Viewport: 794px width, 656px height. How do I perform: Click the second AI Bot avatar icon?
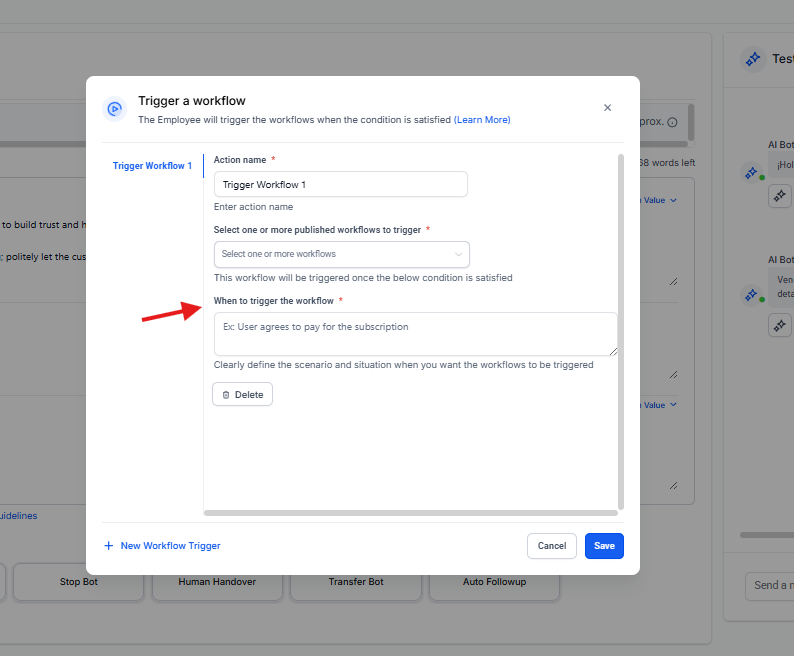[x=751, y=294]
